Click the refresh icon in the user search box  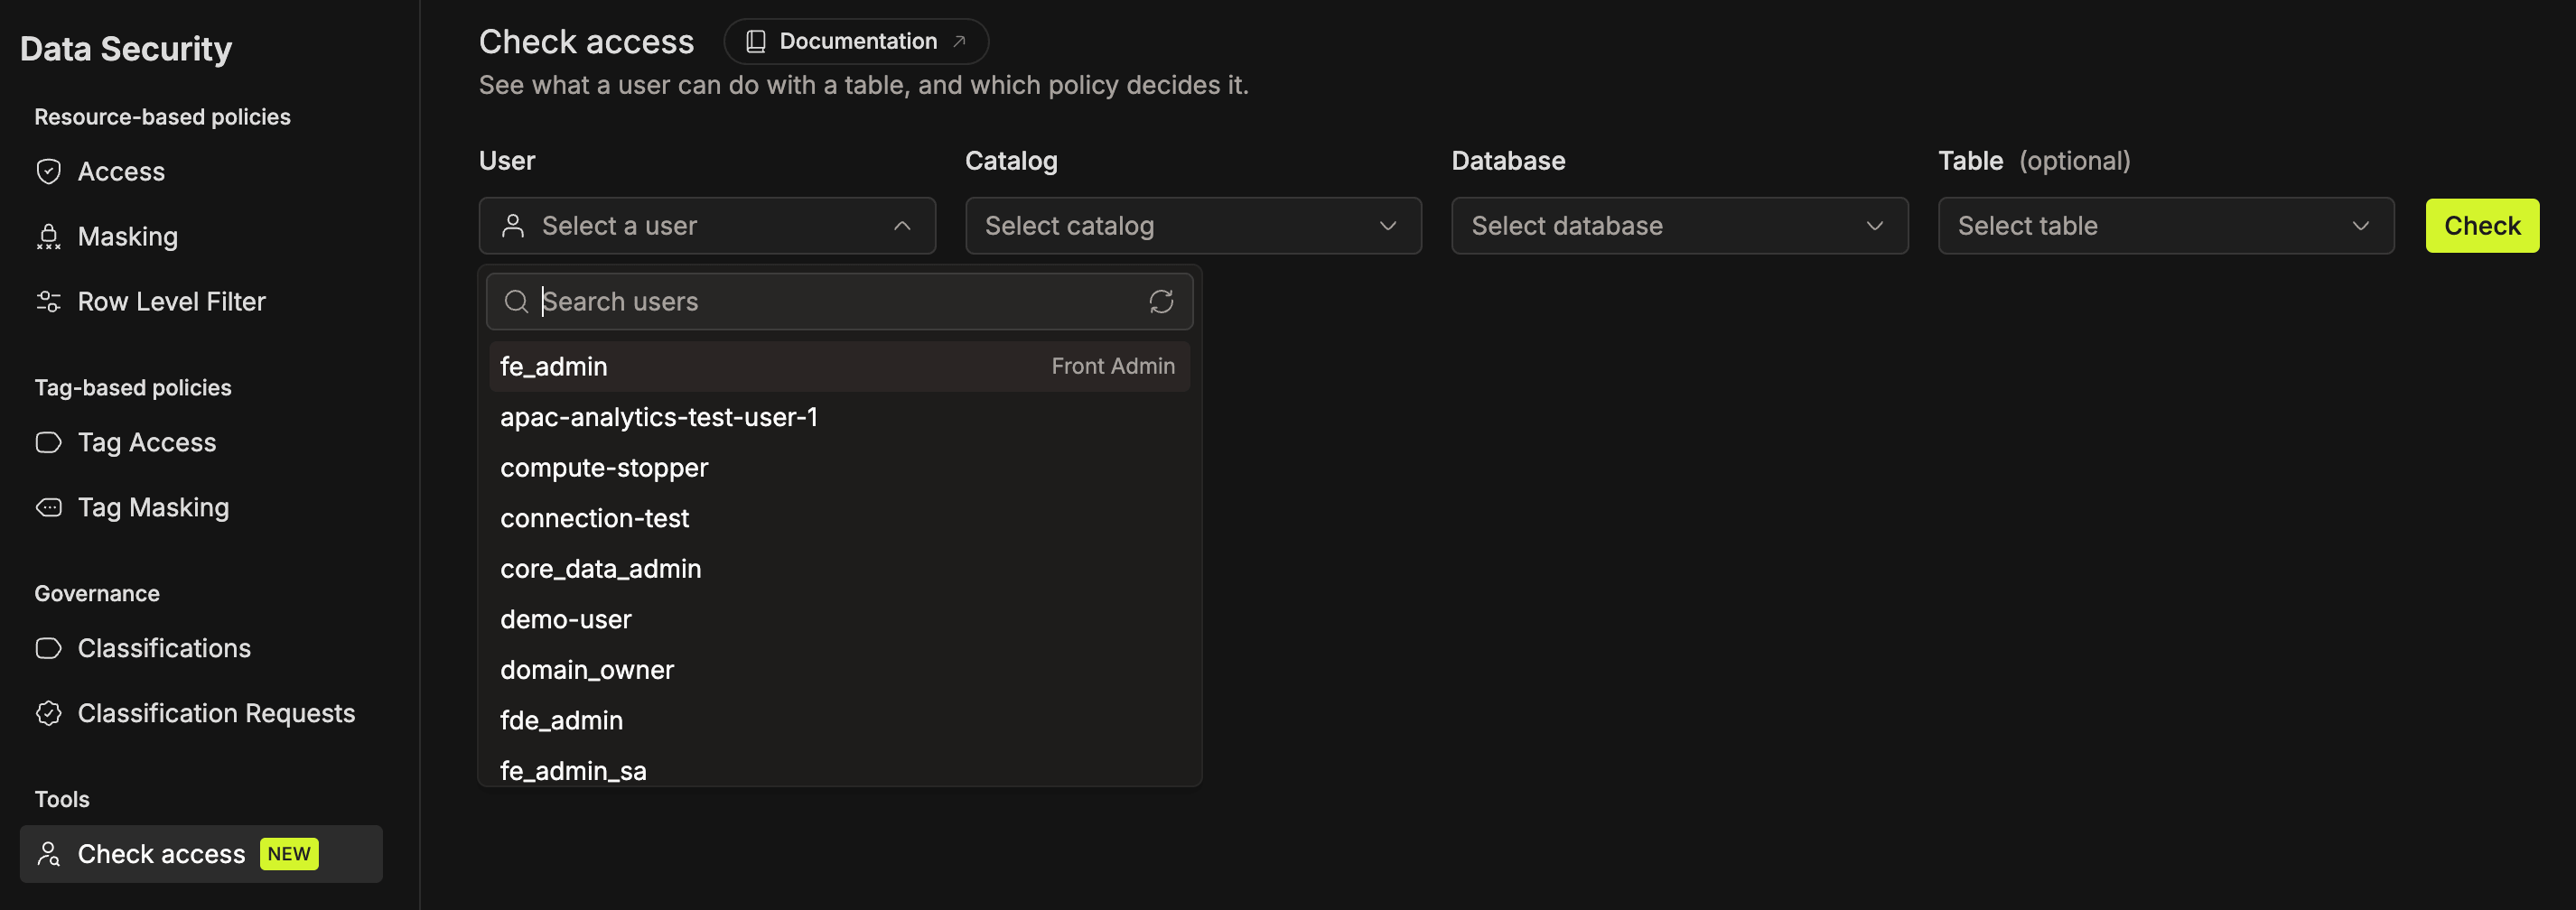pyautogui.click(x=1161, y=302)
